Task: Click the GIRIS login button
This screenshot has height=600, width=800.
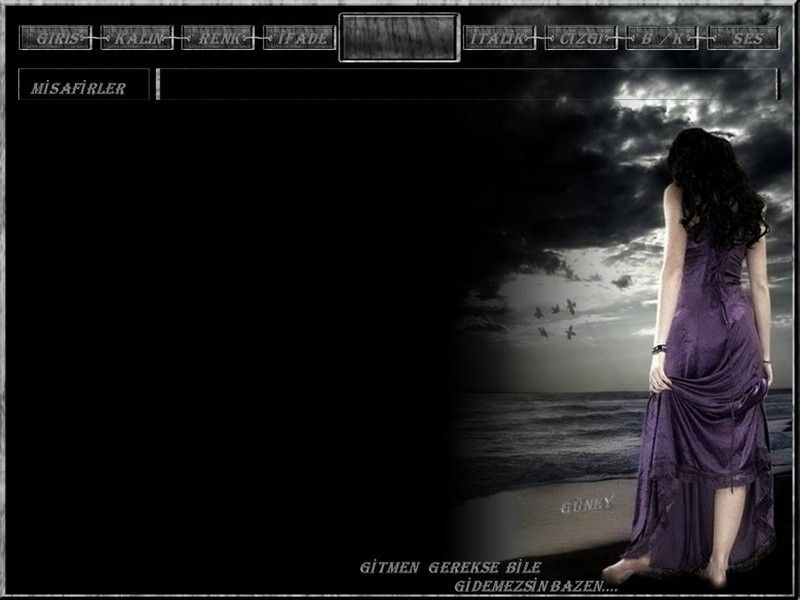Action: coord(55,38)
